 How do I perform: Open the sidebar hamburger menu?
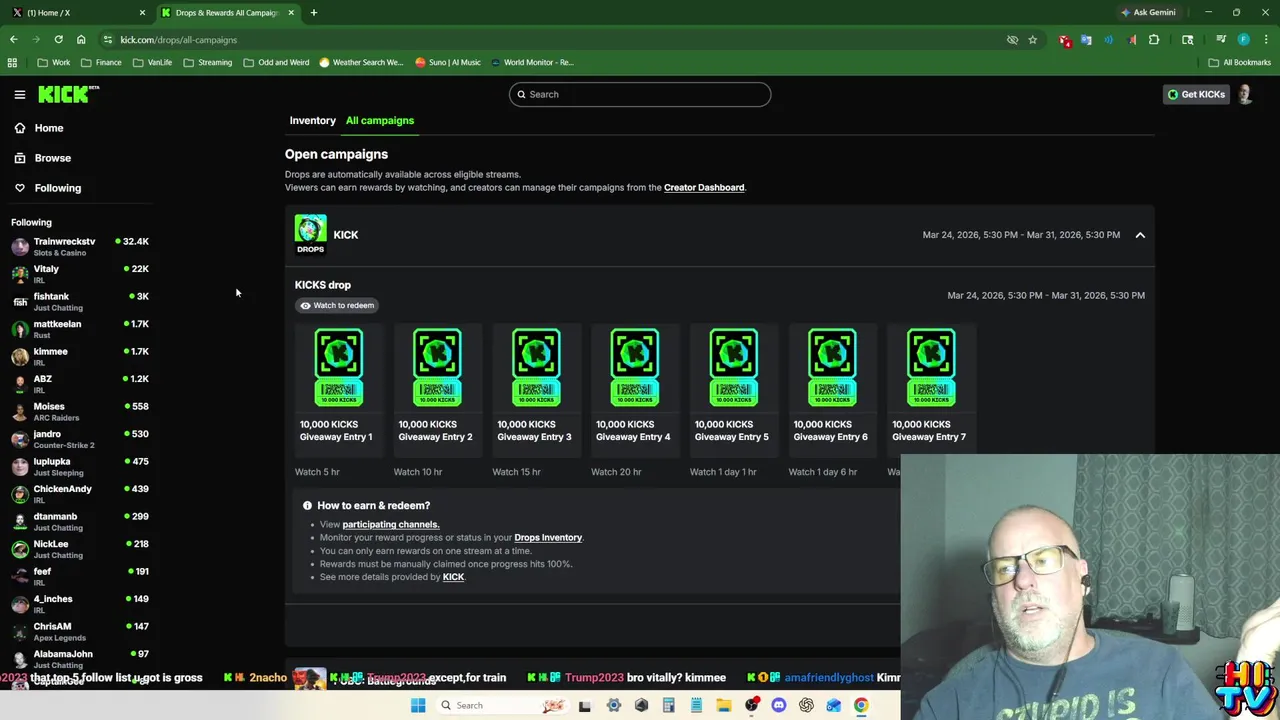19,94
